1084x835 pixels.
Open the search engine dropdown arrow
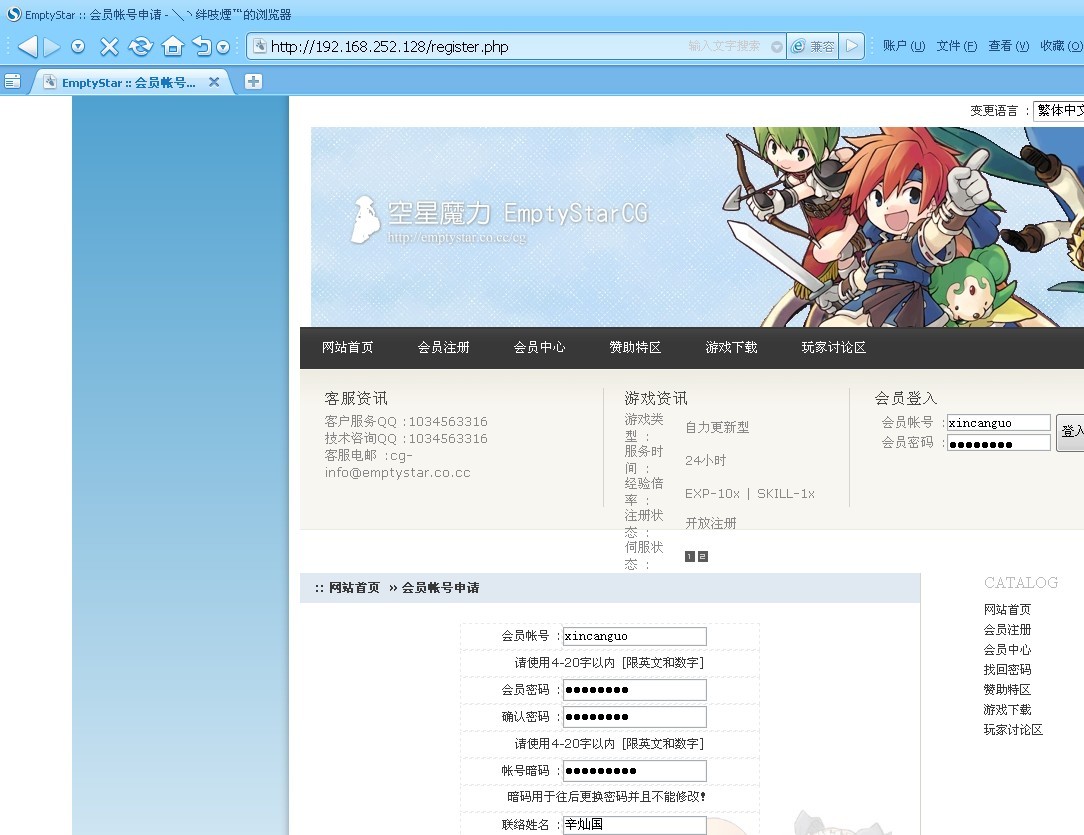click(x=777, y=47)
